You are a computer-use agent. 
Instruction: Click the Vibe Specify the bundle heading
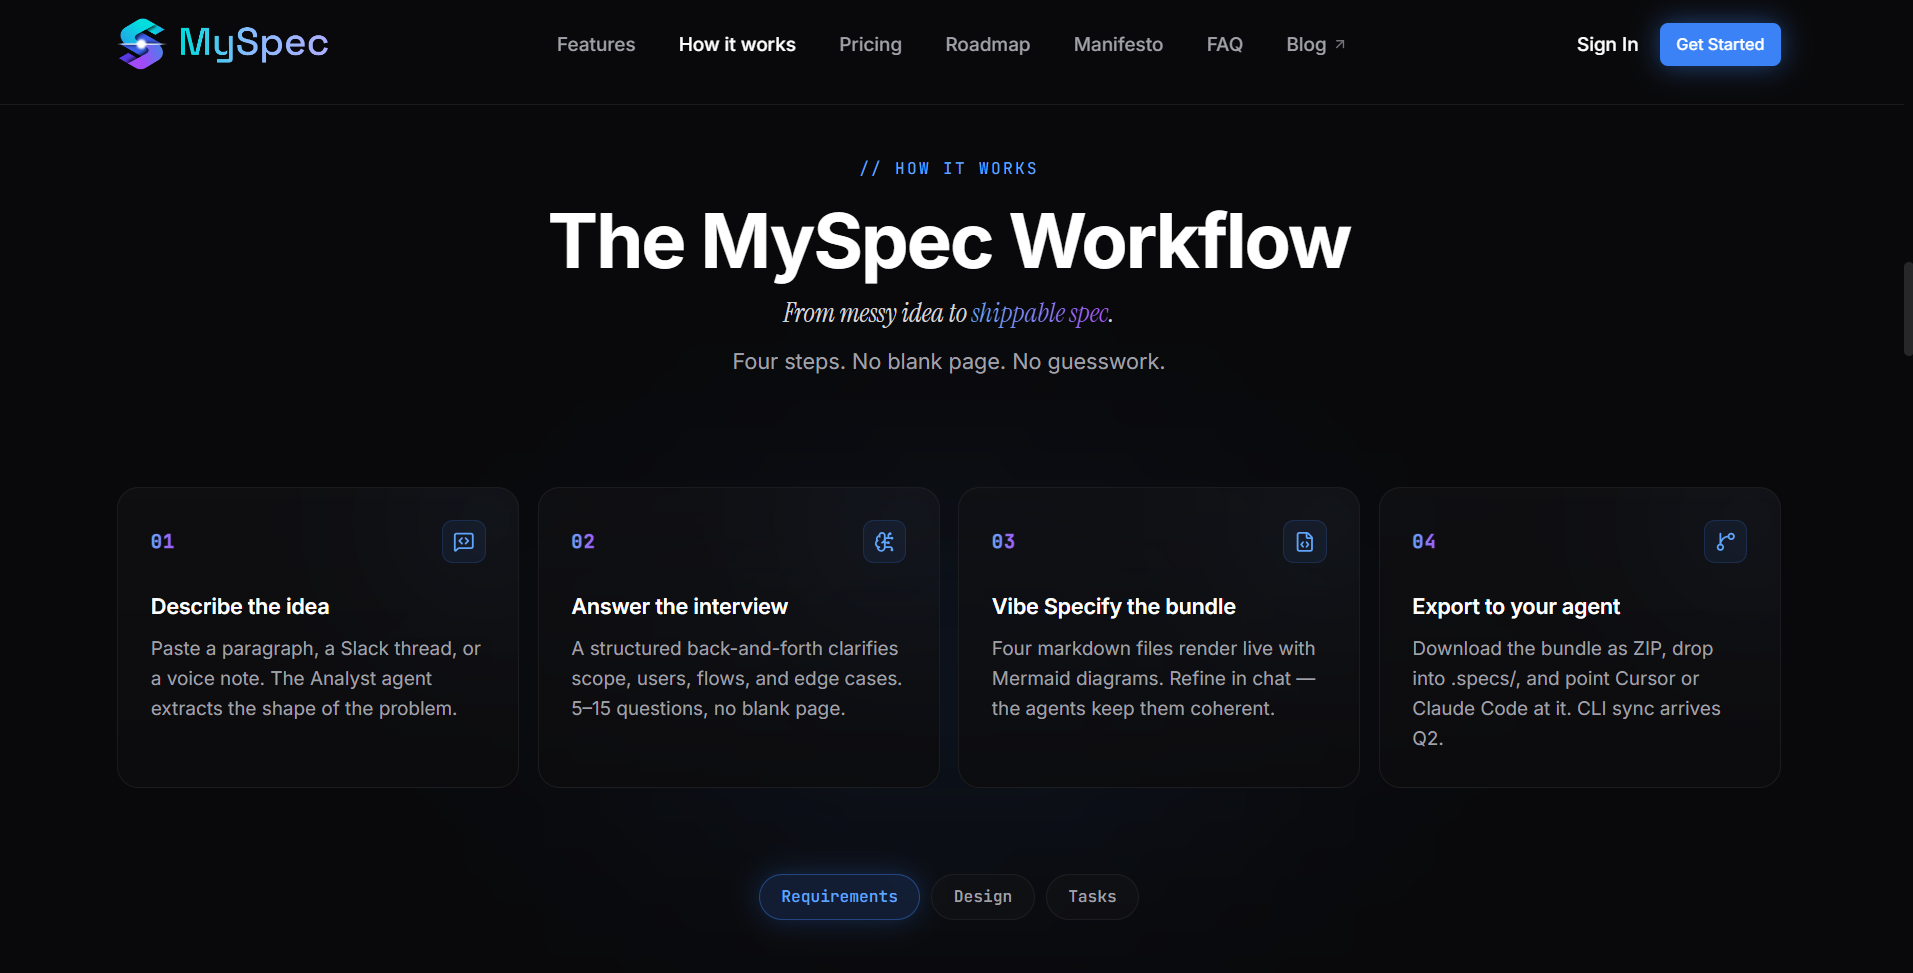coord(1113,606)
